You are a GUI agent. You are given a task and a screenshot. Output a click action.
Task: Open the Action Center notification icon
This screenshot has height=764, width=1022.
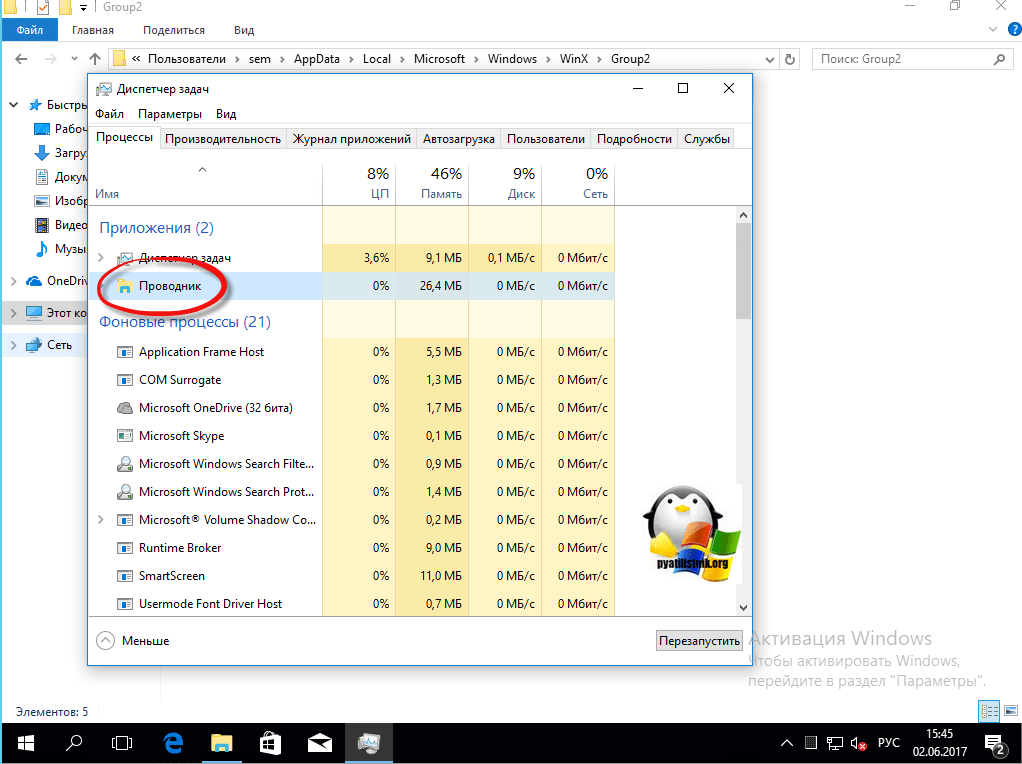pos(995,744)
